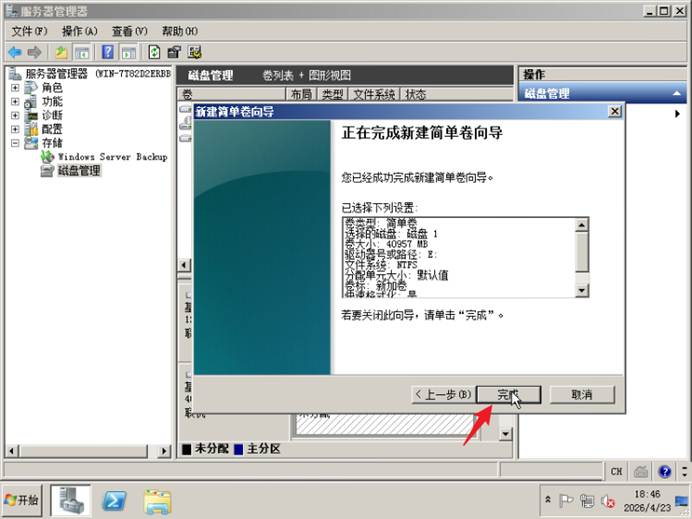
Task: Open the more actions arrow in 操作 pane
Action: tap(677, 114)
